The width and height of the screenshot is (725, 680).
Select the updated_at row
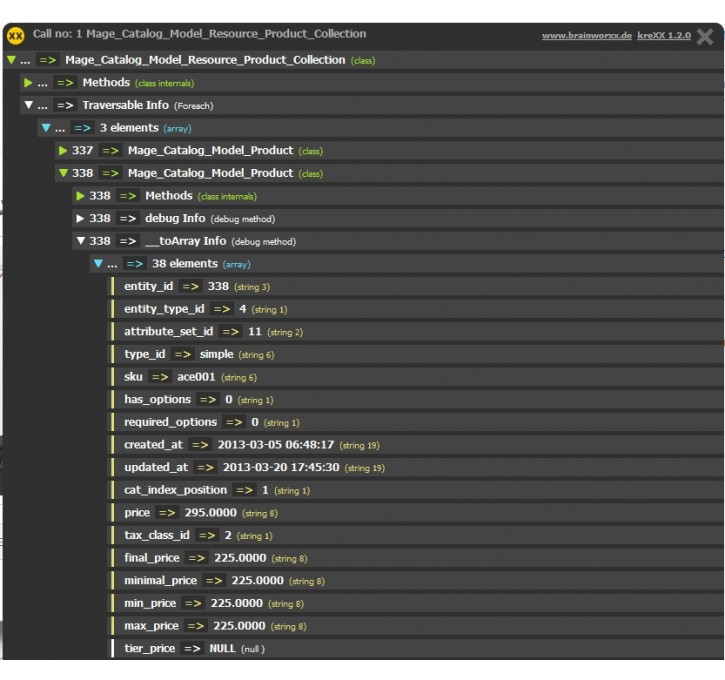pyautogui.click(x=415, y=468)
